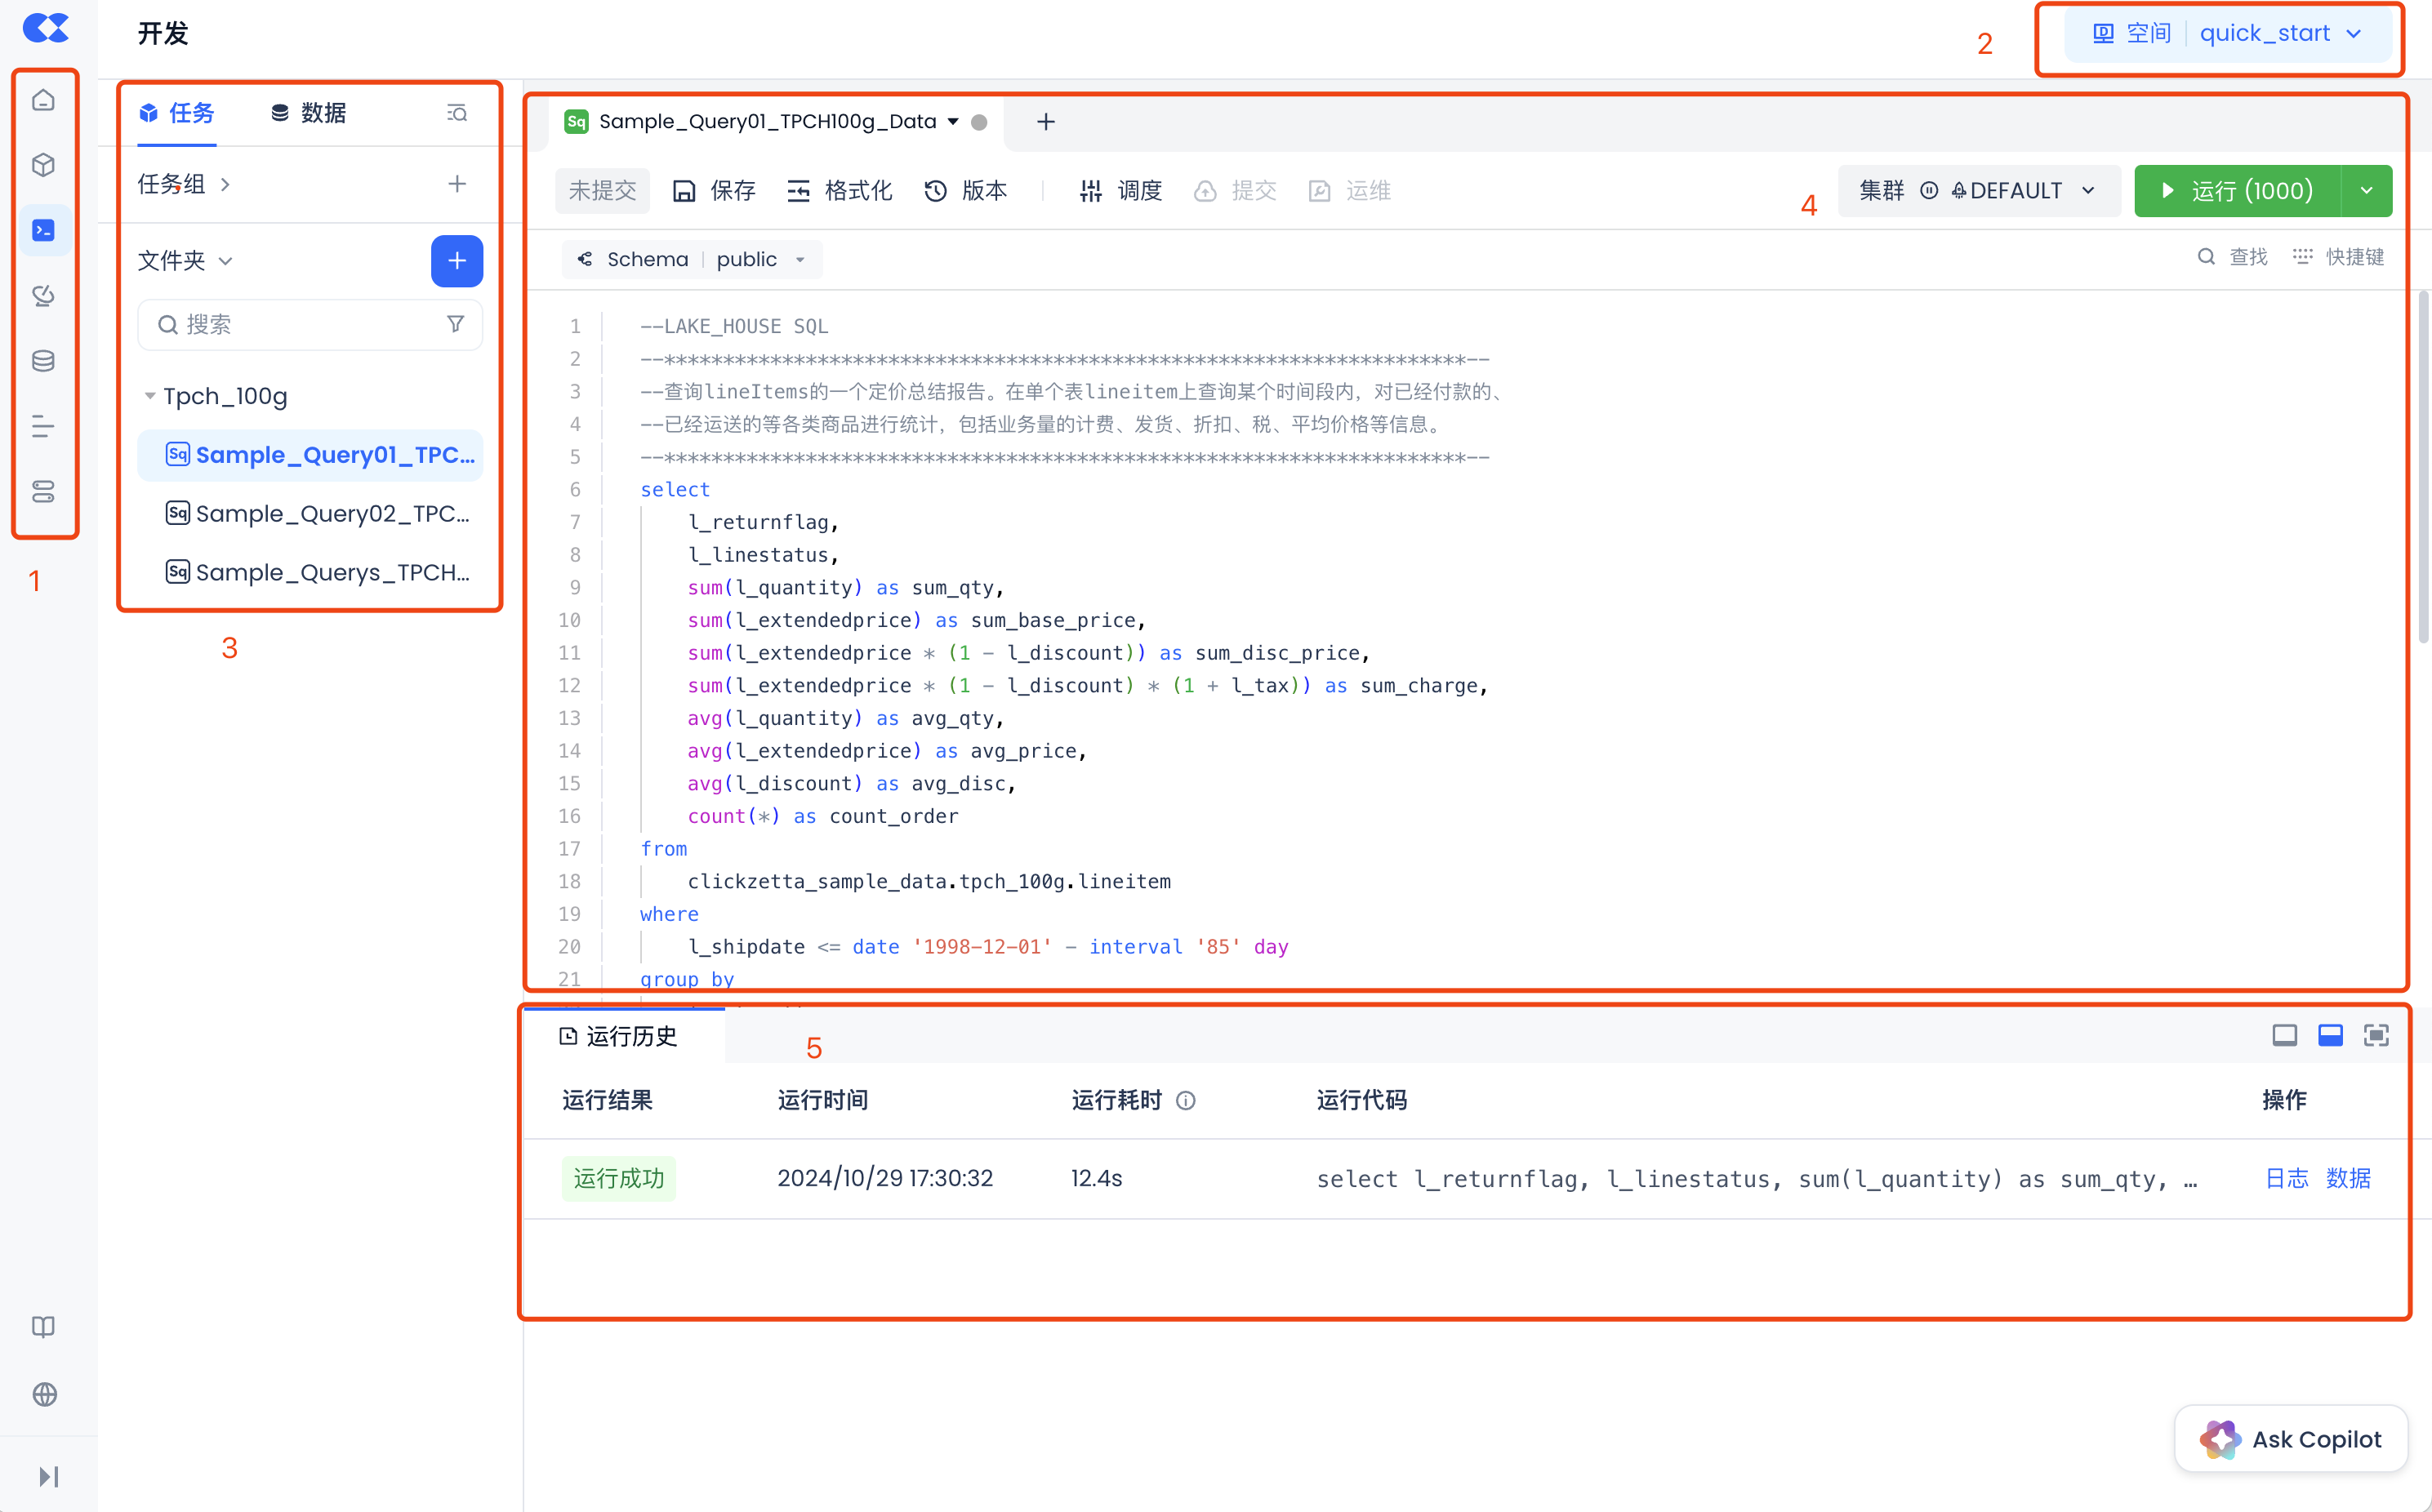
Task: Click the filter icon in search box
Action: [455, 324]
